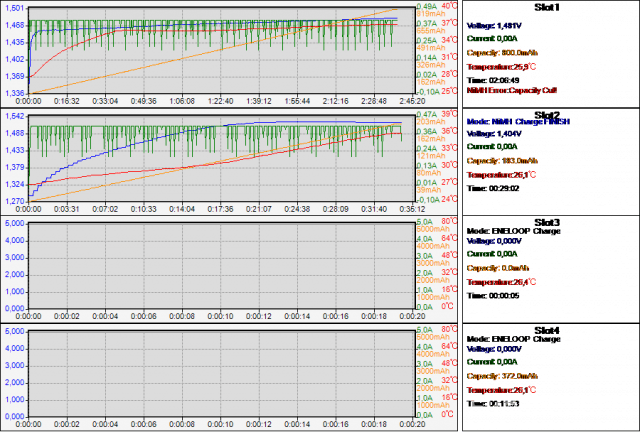Click 'Capacity: 372.0mAh' in Slot4
Screen dimensions: 640x432
click(x=502, y=376)
